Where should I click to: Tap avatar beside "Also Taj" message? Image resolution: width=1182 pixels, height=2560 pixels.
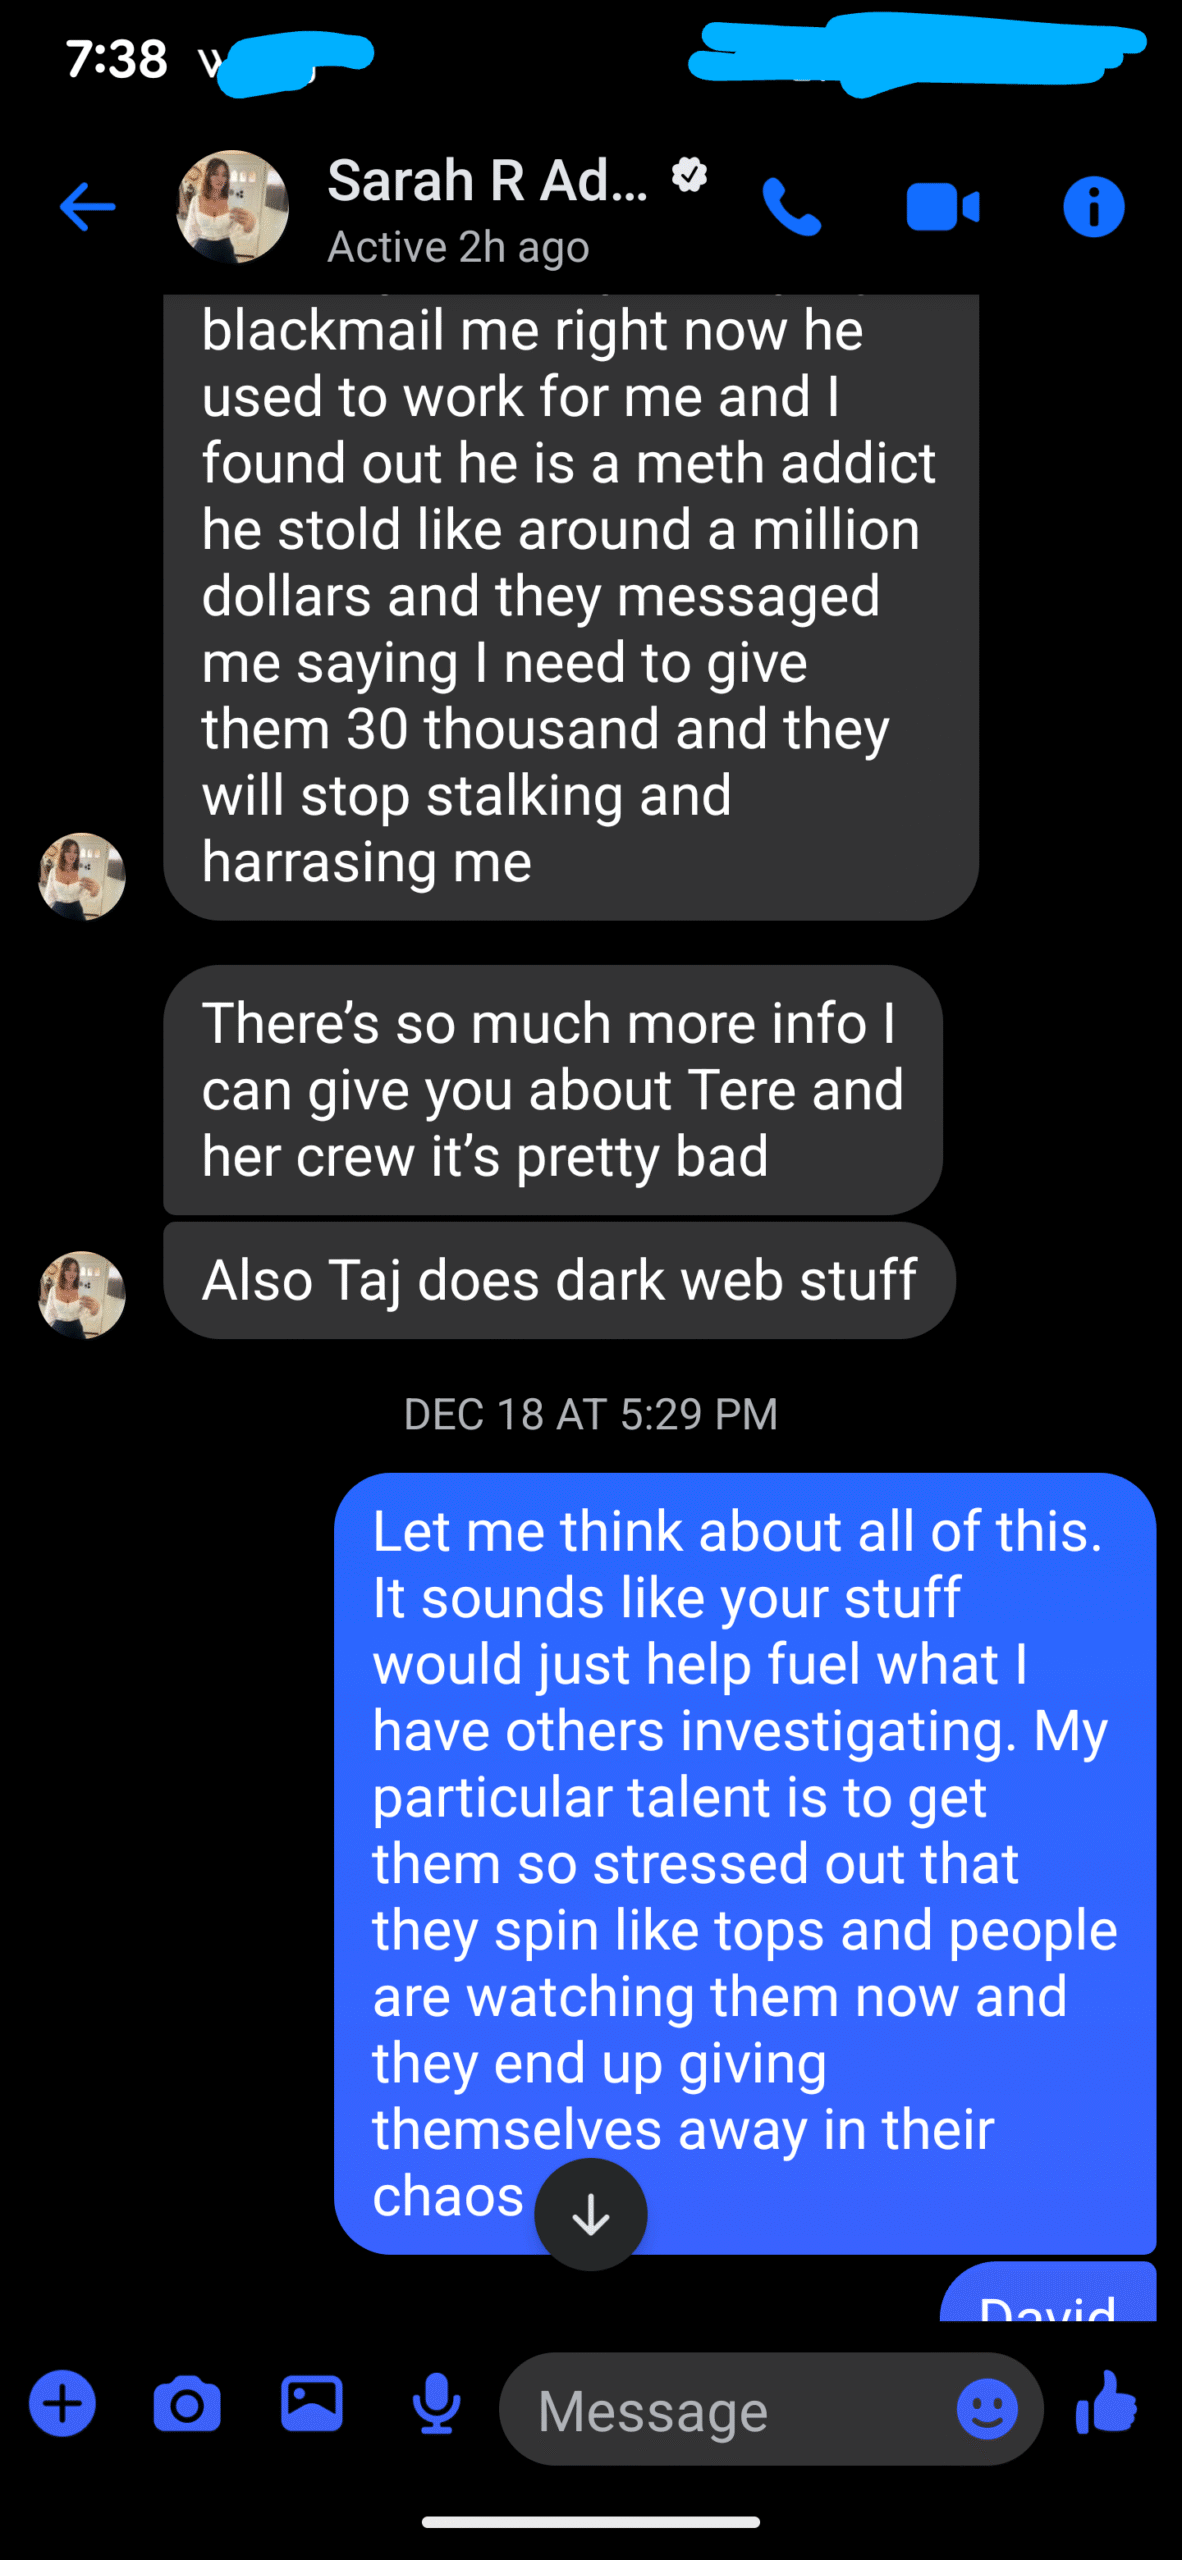[x=82, y=1295]
